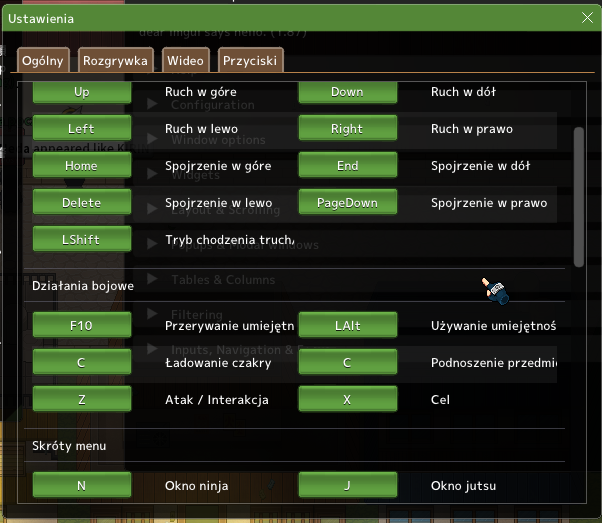Rebind Delete for Spojrzenie w lewo
This screenshot has height=523, width=602.
point(82,203)
